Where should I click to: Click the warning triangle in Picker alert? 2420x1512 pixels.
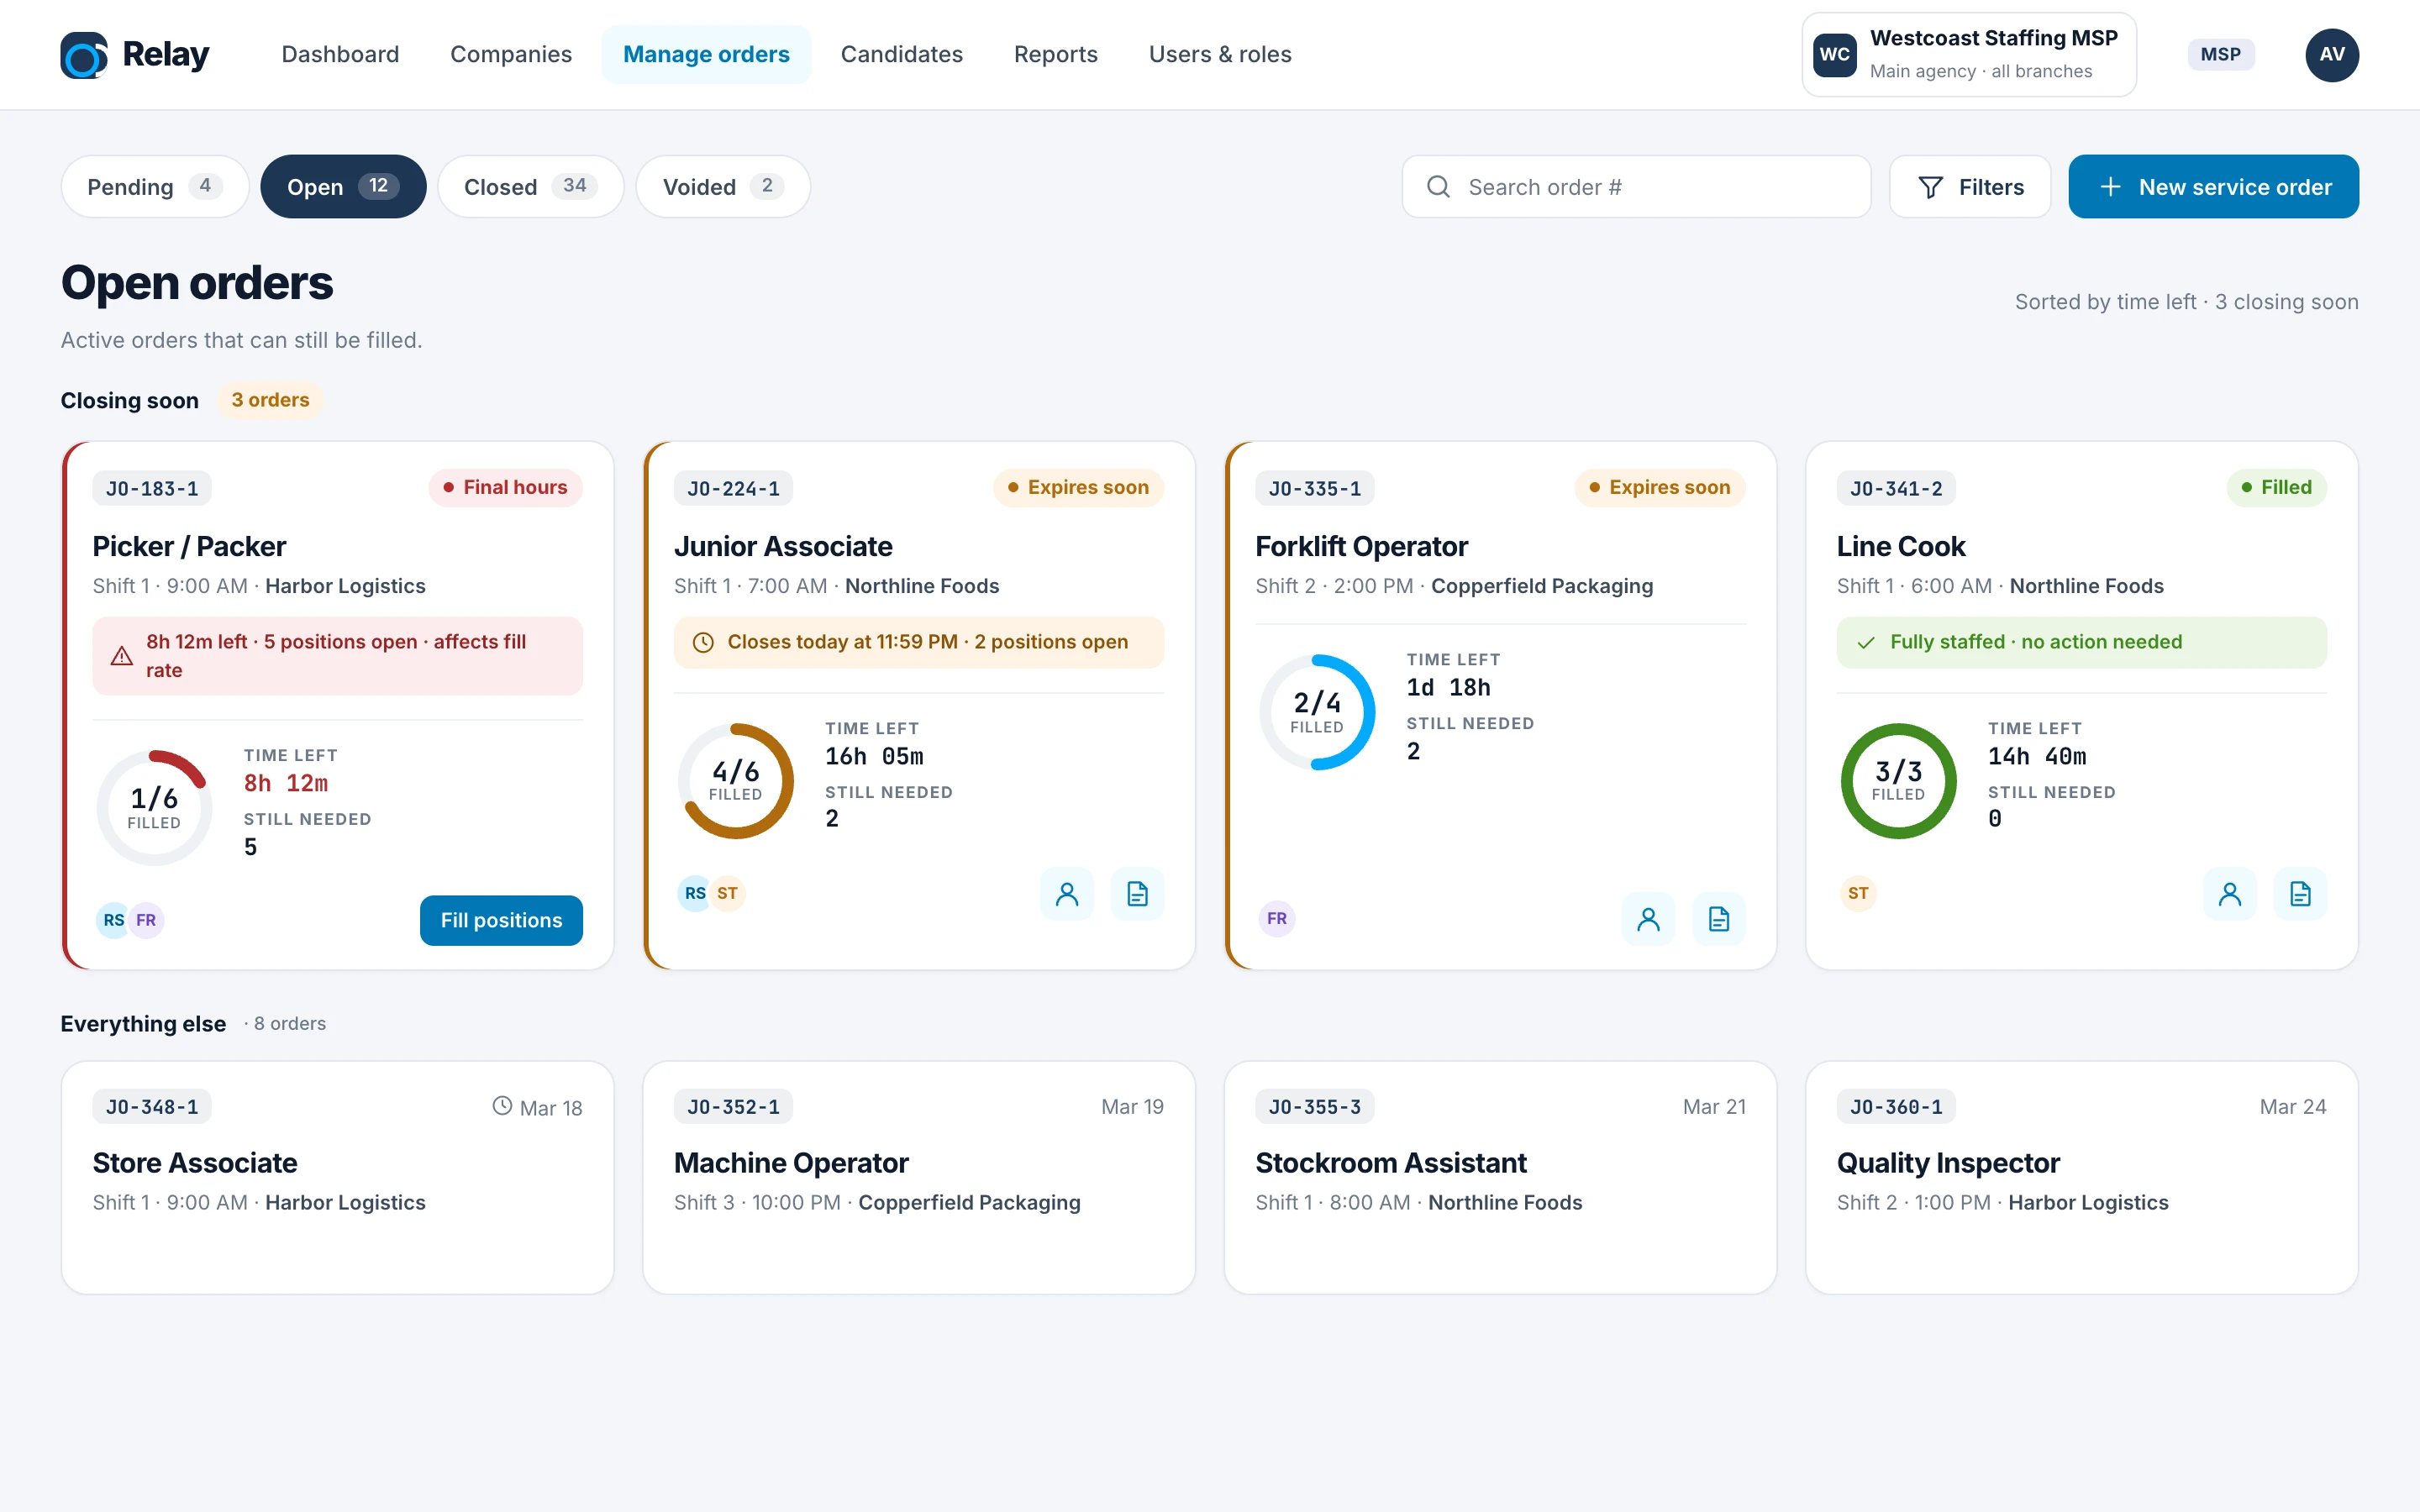click(121, 656)
